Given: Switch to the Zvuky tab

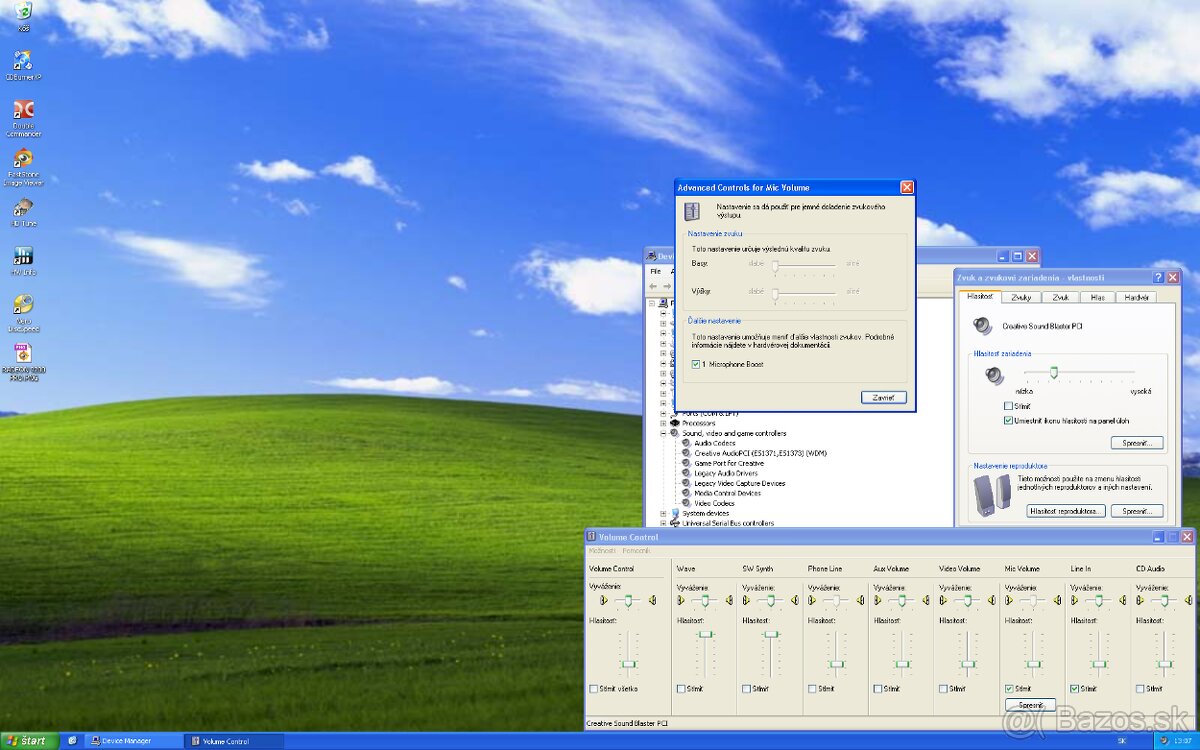Looking at the screenshot, I should point(1021,297).
